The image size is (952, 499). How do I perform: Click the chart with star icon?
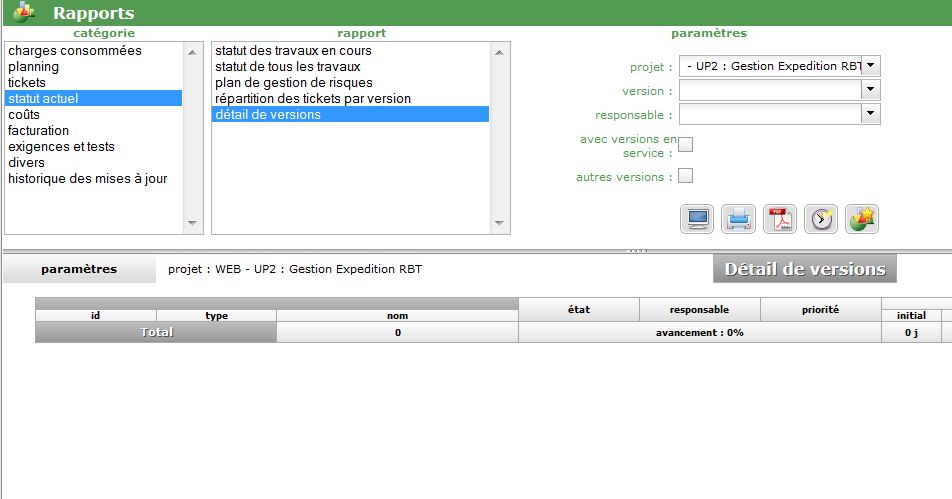862,219
